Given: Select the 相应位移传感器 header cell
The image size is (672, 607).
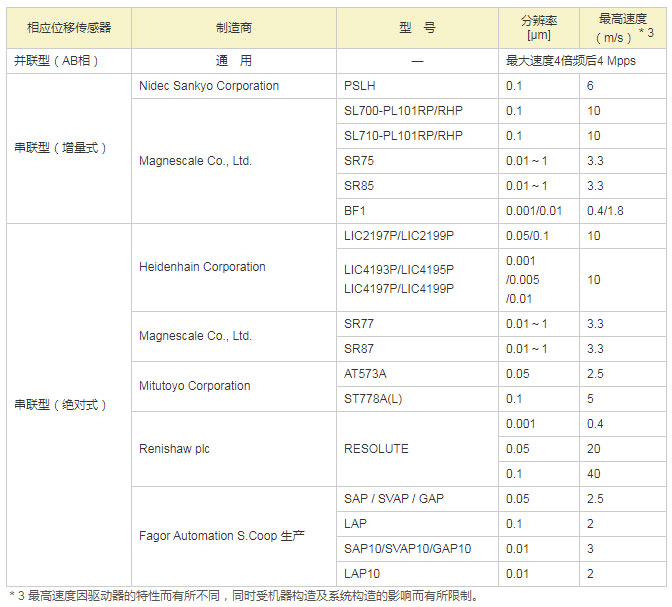Looking at the screenshot, I should tap(69, 28).
